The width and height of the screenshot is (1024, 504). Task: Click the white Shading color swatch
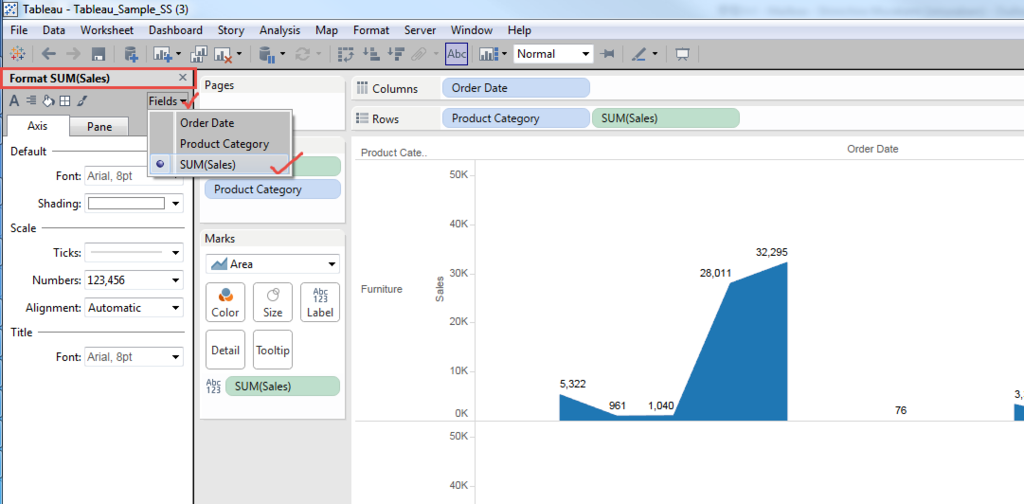point(126,204)
